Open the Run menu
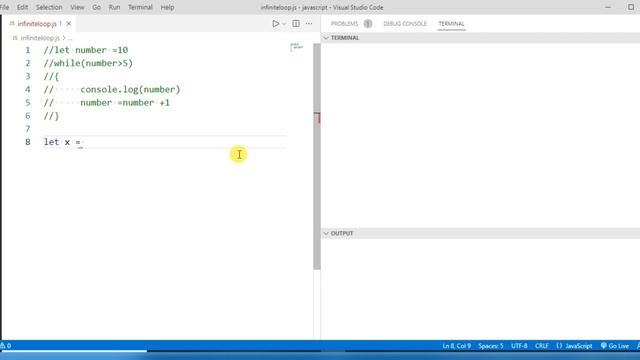This screenshot has height=360, width=640. point(114,7)
